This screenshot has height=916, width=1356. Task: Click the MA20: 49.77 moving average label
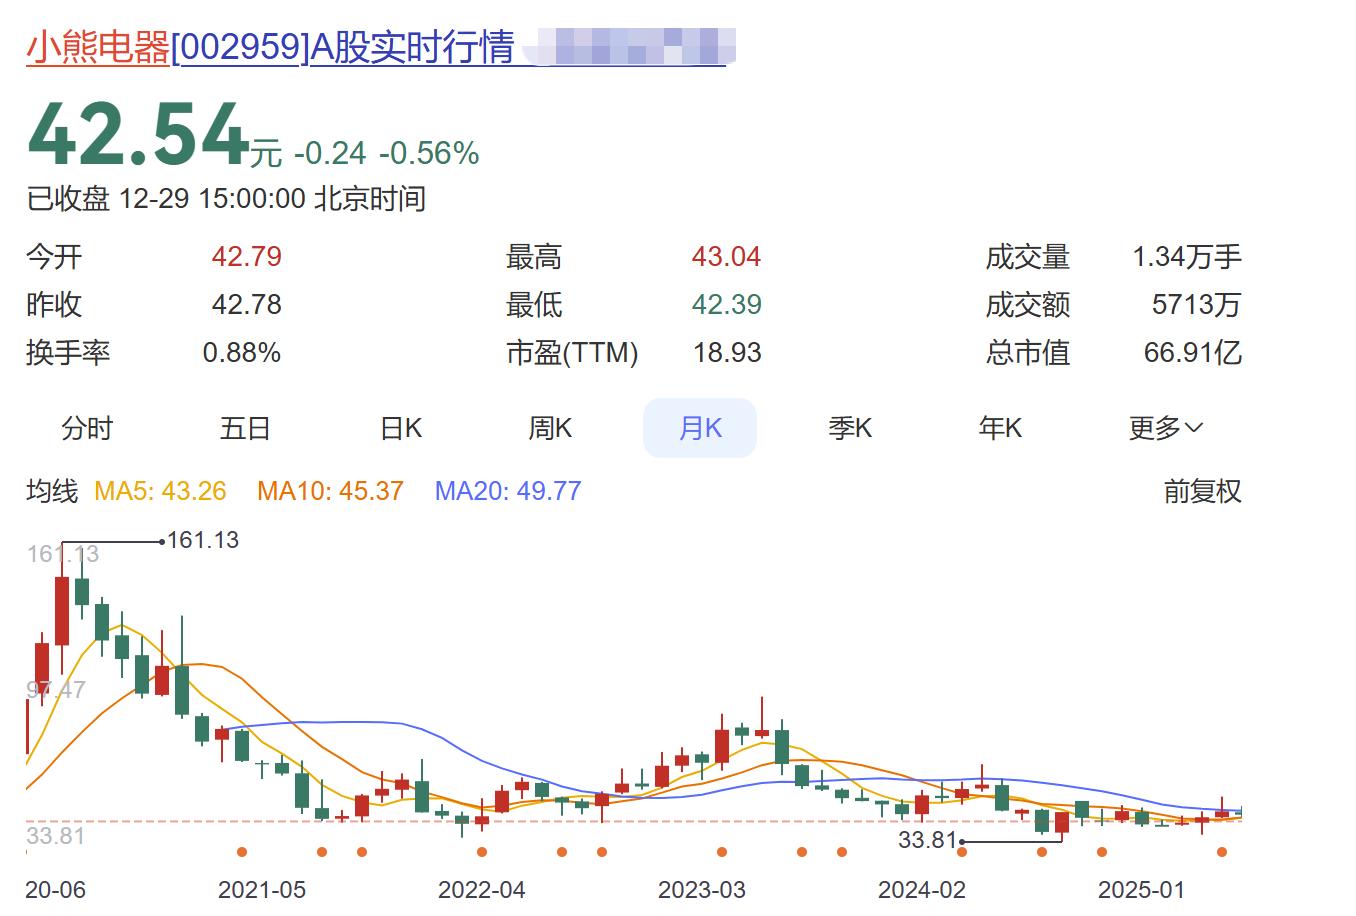(x=508, y=491)
